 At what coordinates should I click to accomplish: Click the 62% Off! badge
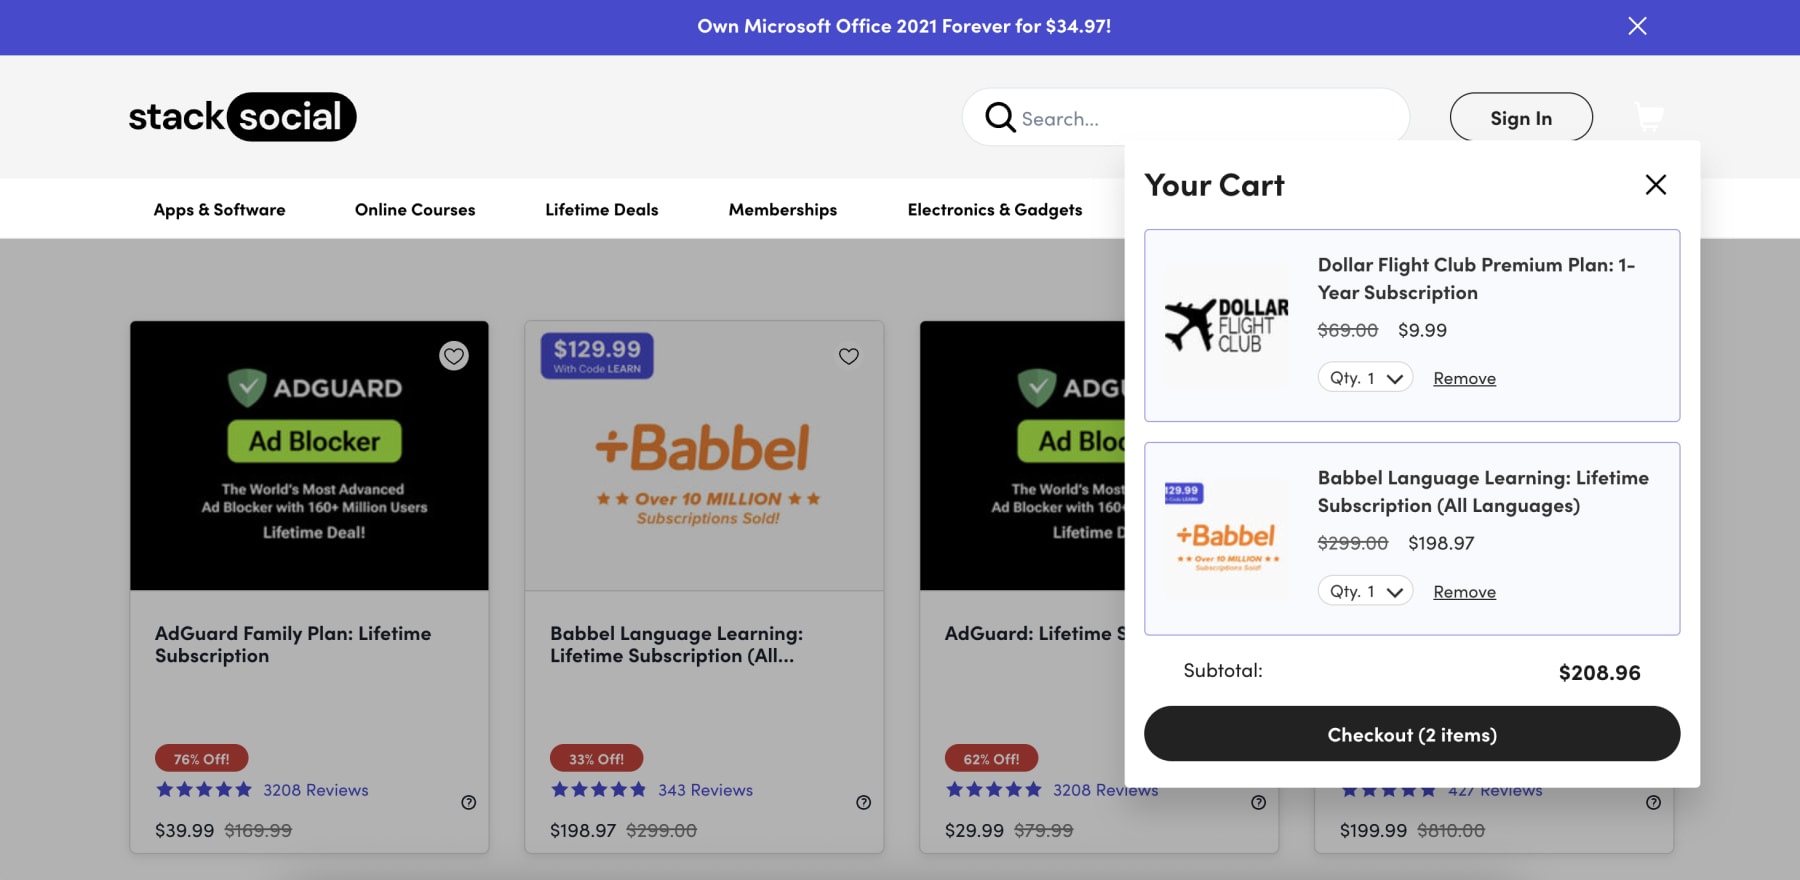(x=991, y=758)
